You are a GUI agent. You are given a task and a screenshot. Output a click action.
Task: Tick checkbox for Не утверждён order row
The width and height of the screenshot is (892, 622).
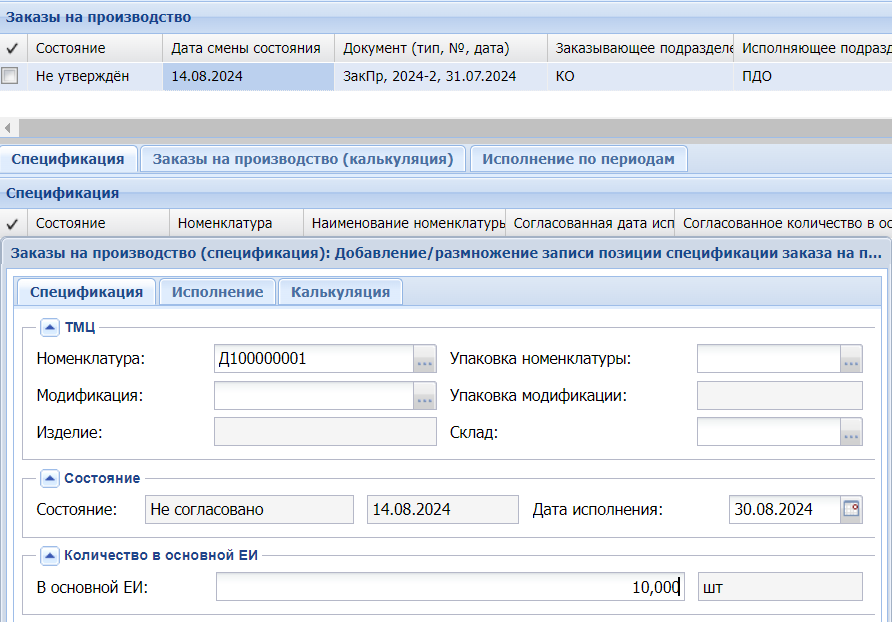pyautogui.click(x=10, y=76)
